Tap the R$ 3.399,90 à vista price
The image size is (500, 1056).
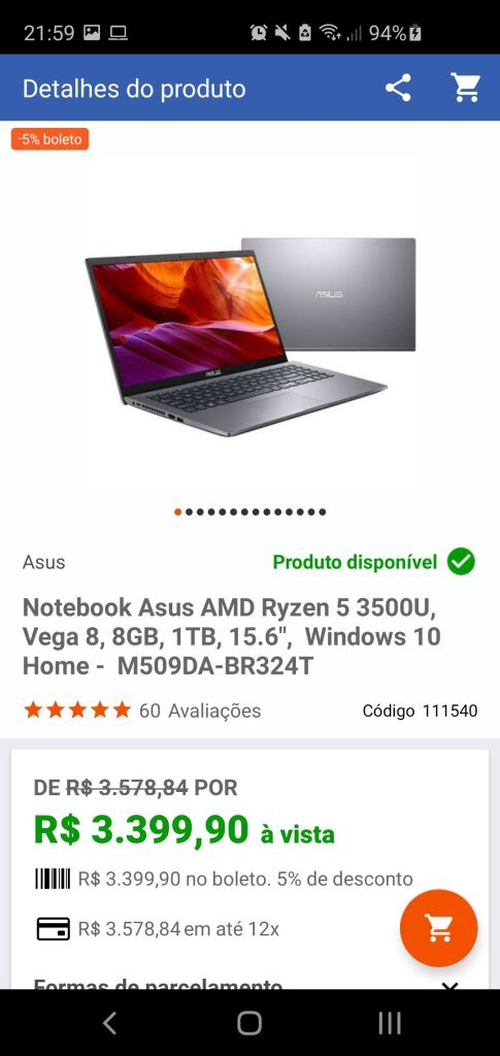(x=184, y=830)
